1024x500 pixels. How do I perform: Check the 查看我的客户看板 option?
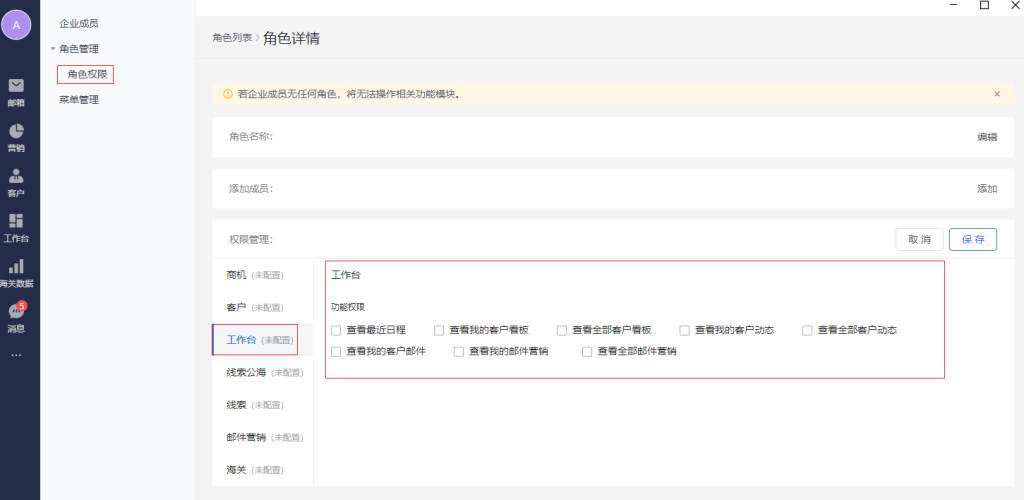click(x=440, y=330)
